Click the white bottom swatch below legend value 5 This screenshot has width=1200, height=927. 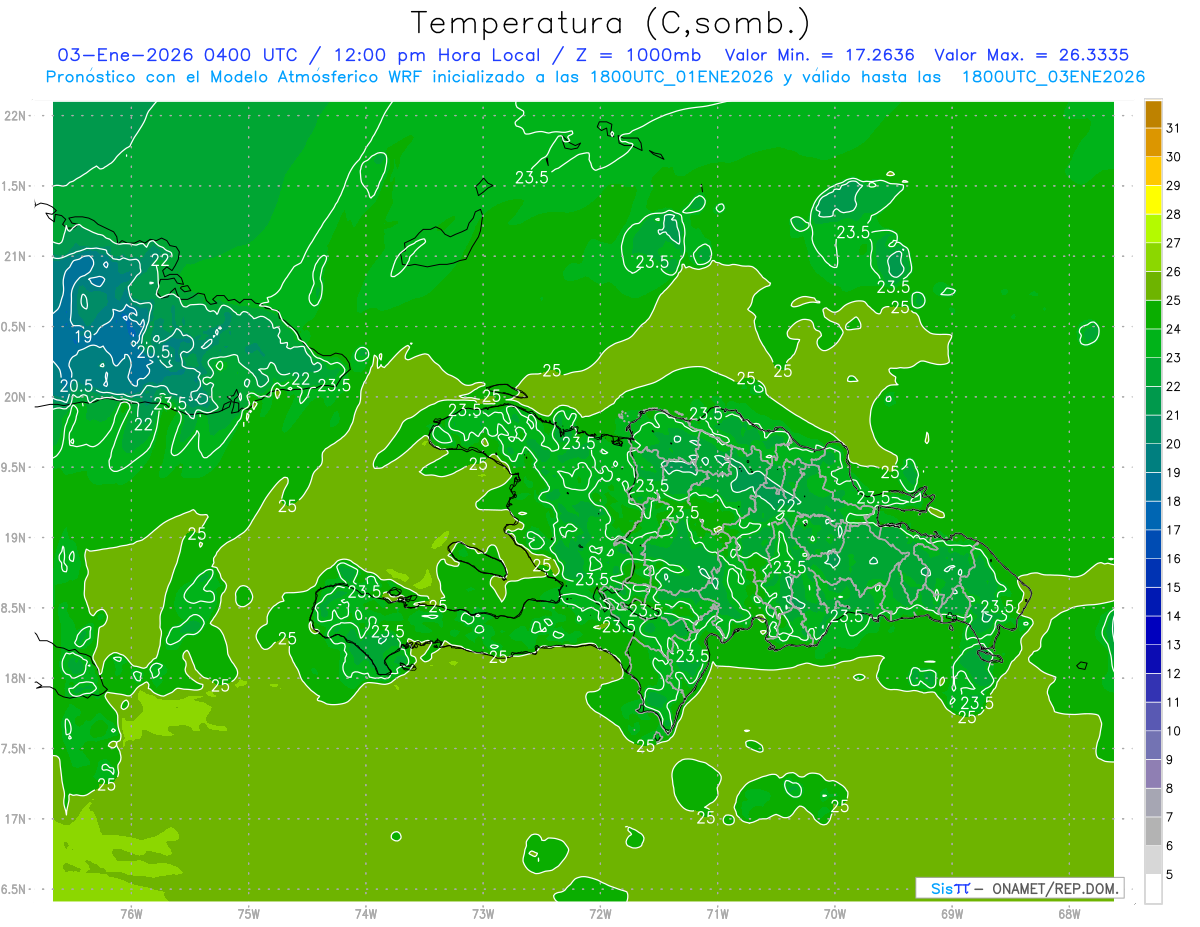click(1153, 889)
